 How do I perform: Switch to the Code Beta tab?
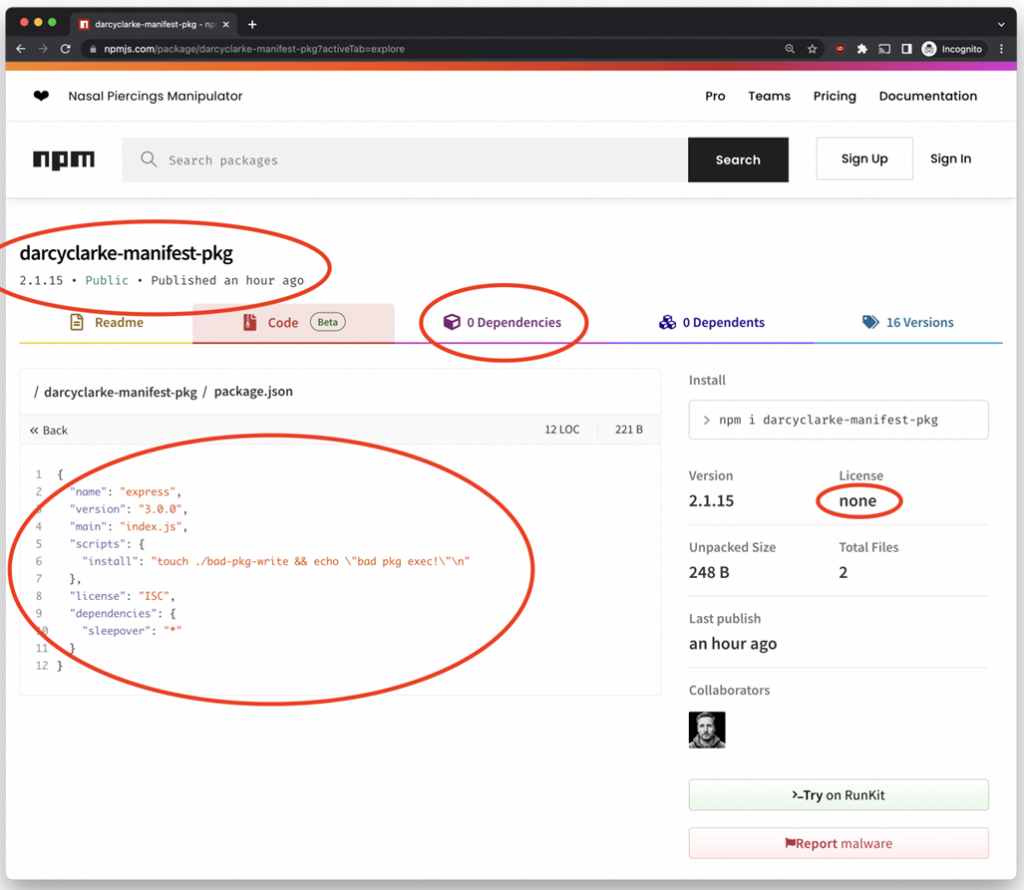(293, 323)
